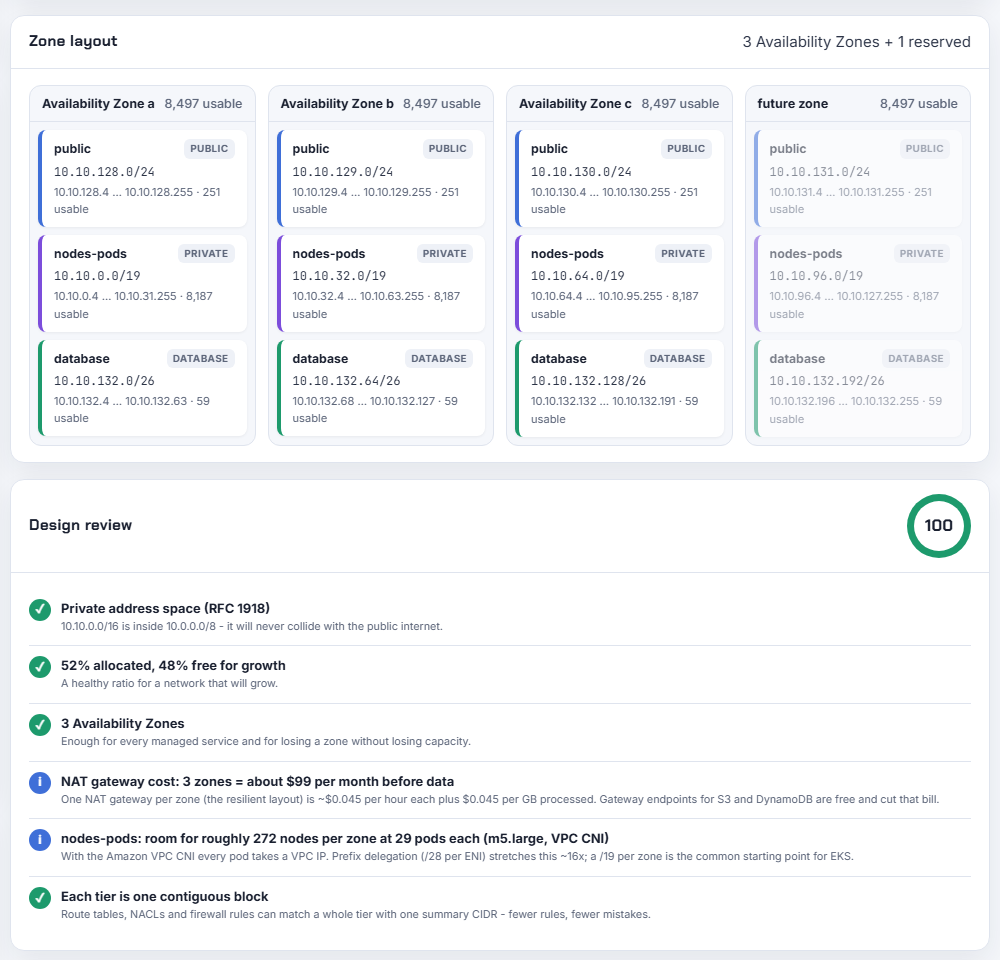Click the 8,497 usable count for Availability Zone a
Viewport: 1000px width, 960px height.
click(x=203, y=103)
